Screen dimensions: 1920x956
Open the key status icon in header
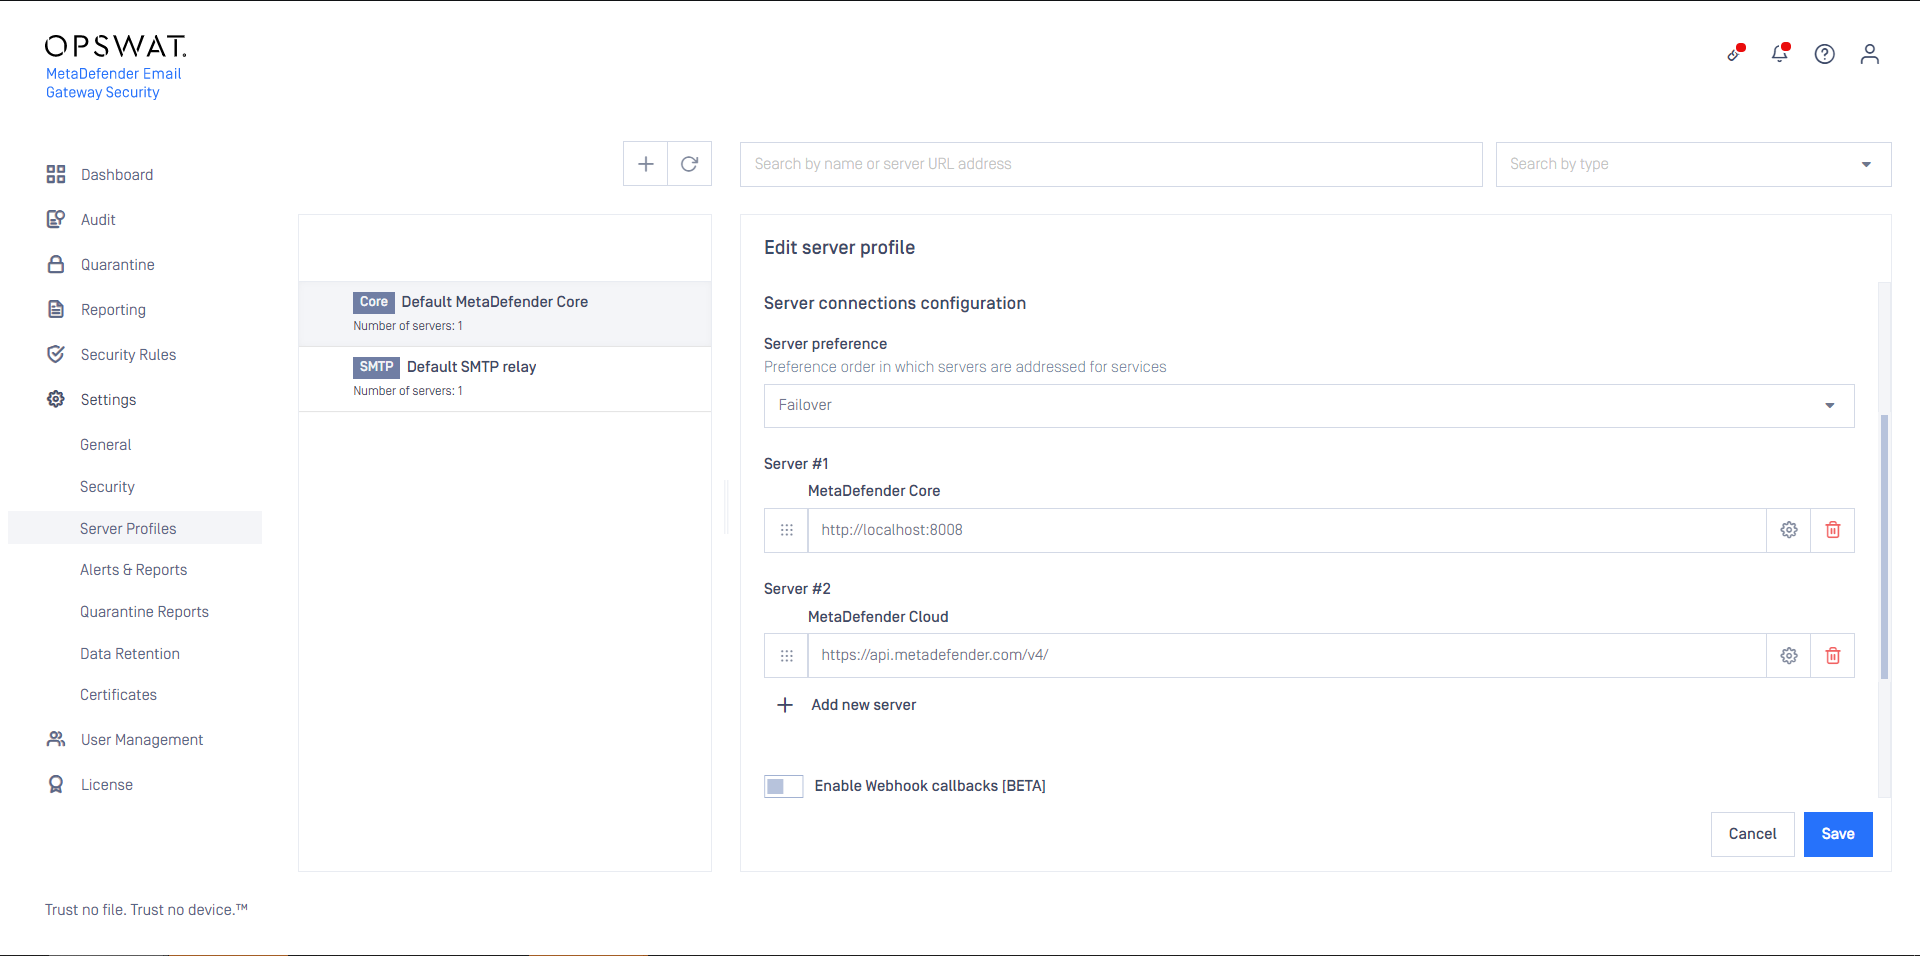(x=1736, y=53)
